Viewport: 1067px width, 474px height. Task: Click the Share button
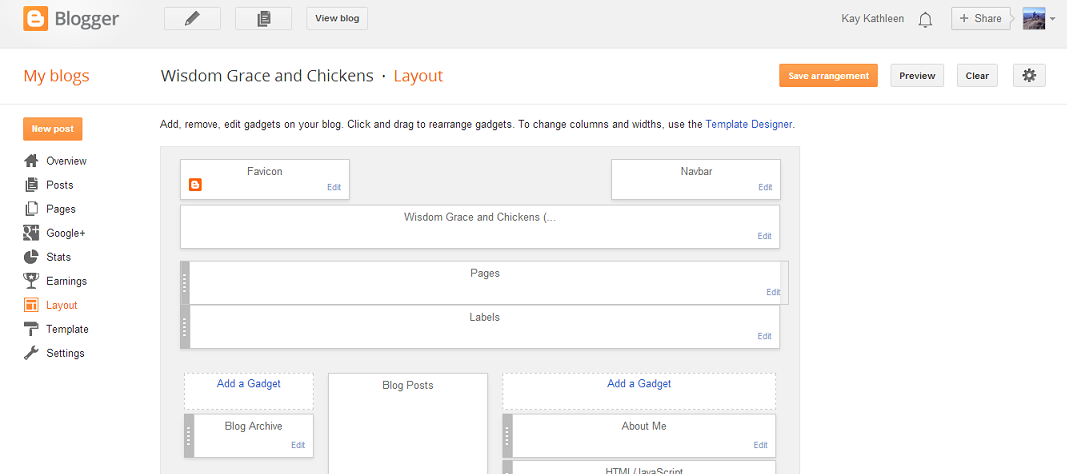[x=980, y=18]
